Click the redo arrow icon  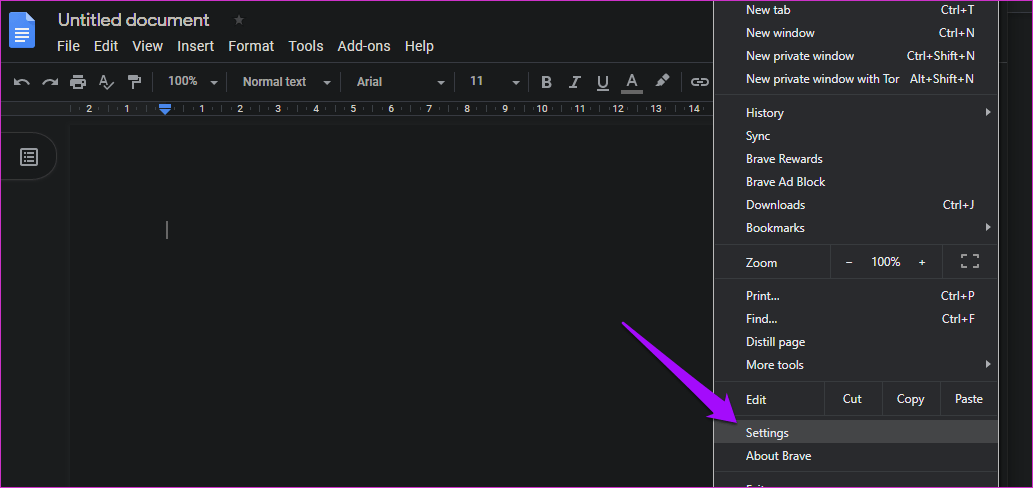point(49,82)
